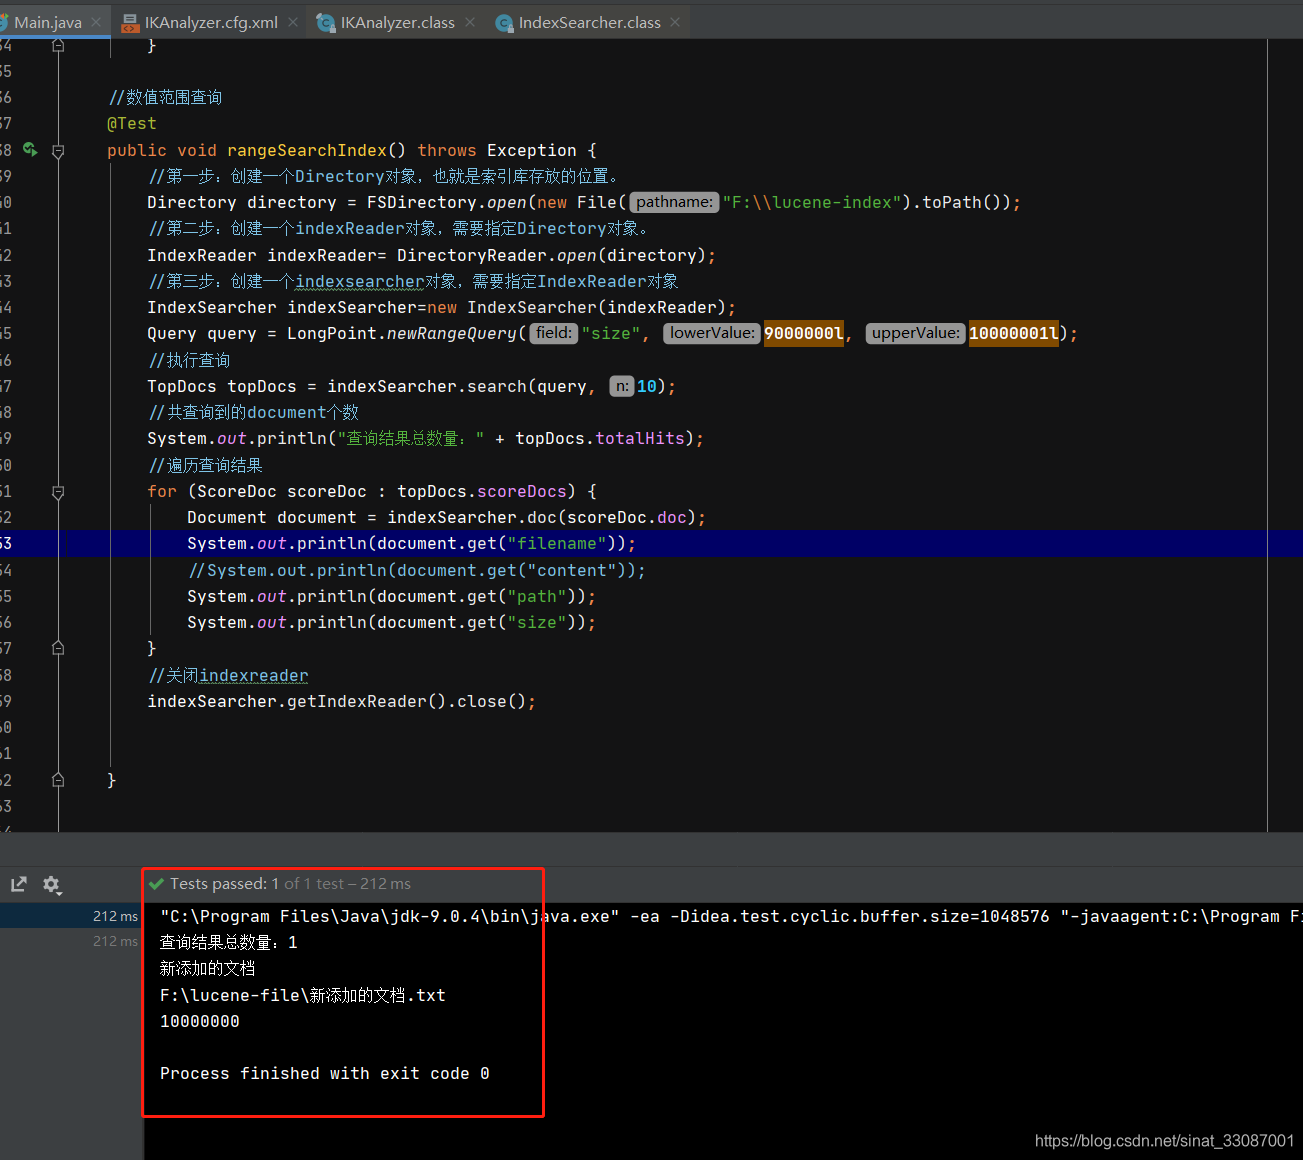Click the 10000000 output line
The width and height of the screenshot is (1303, 1160).
coord(200,1021)
